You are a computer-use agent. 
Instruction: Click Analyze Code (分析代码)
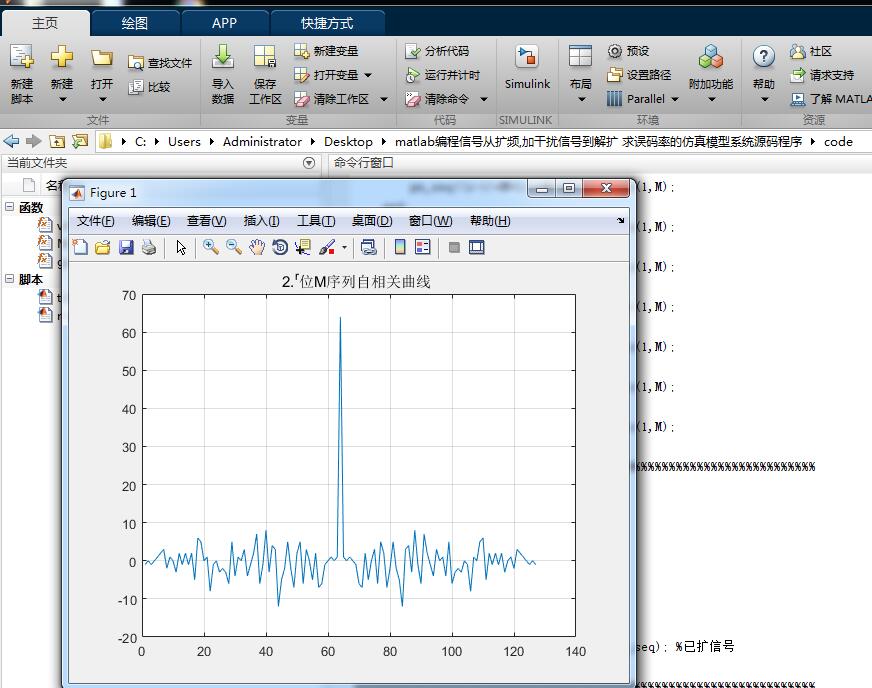(437, 51)
